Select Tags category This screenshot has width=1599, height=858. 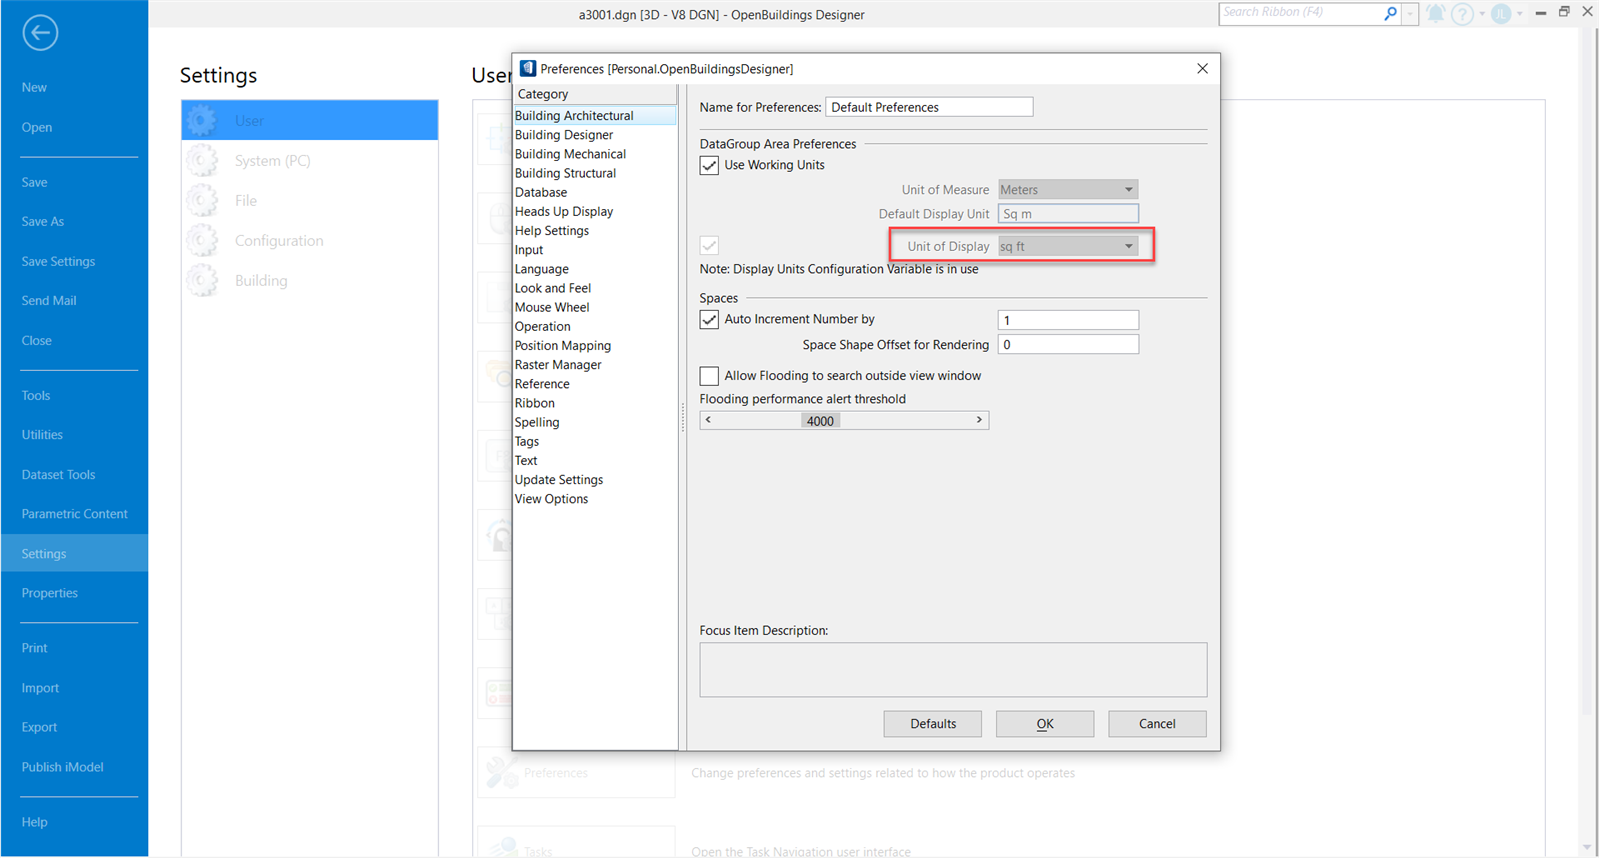pos(594,441)
